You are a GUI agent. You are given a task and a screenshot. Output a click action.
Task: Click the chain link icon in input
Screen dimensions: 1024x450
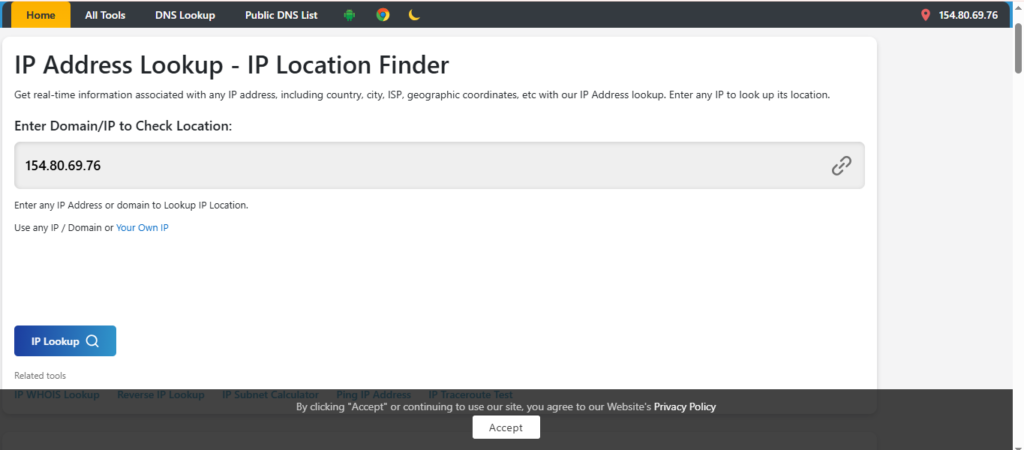[x=841, y=166]
